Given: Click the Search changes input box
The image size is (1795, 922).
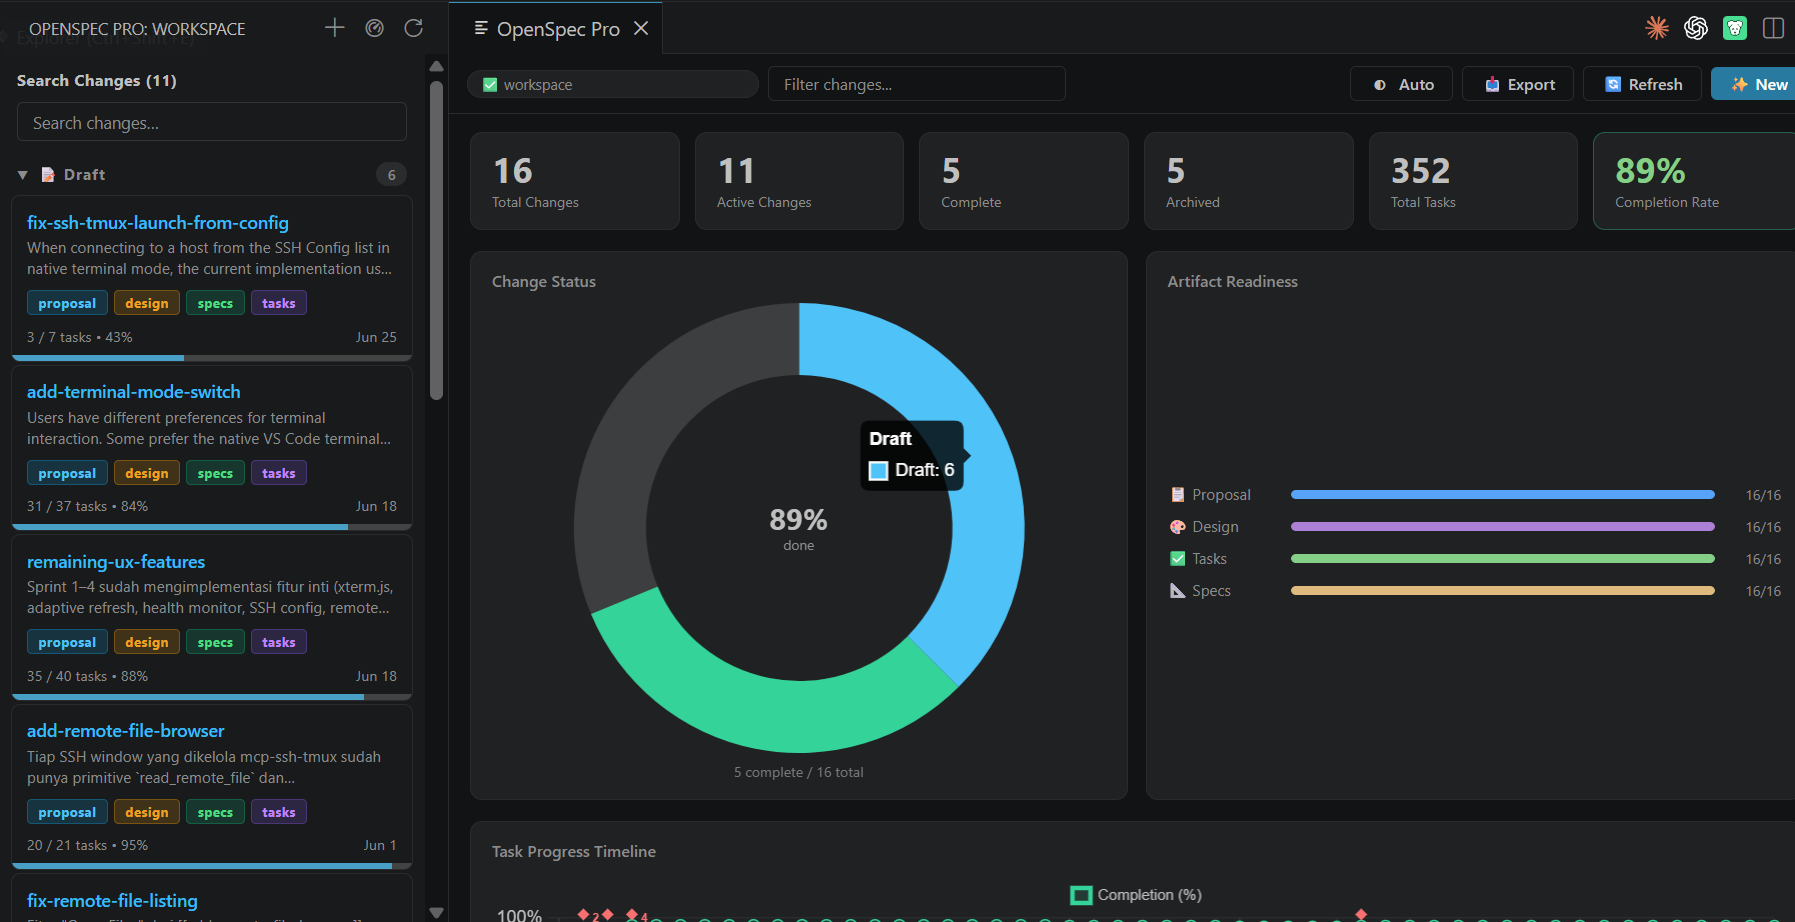Looking at the screenshot, I should pos(212,122).
